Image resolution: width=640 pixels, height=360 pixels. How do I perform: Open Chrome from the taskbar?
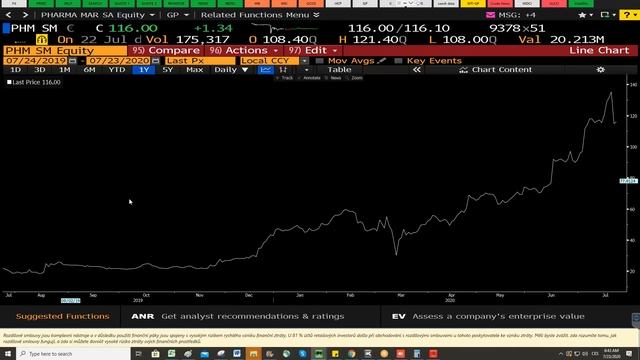point(351,353)
